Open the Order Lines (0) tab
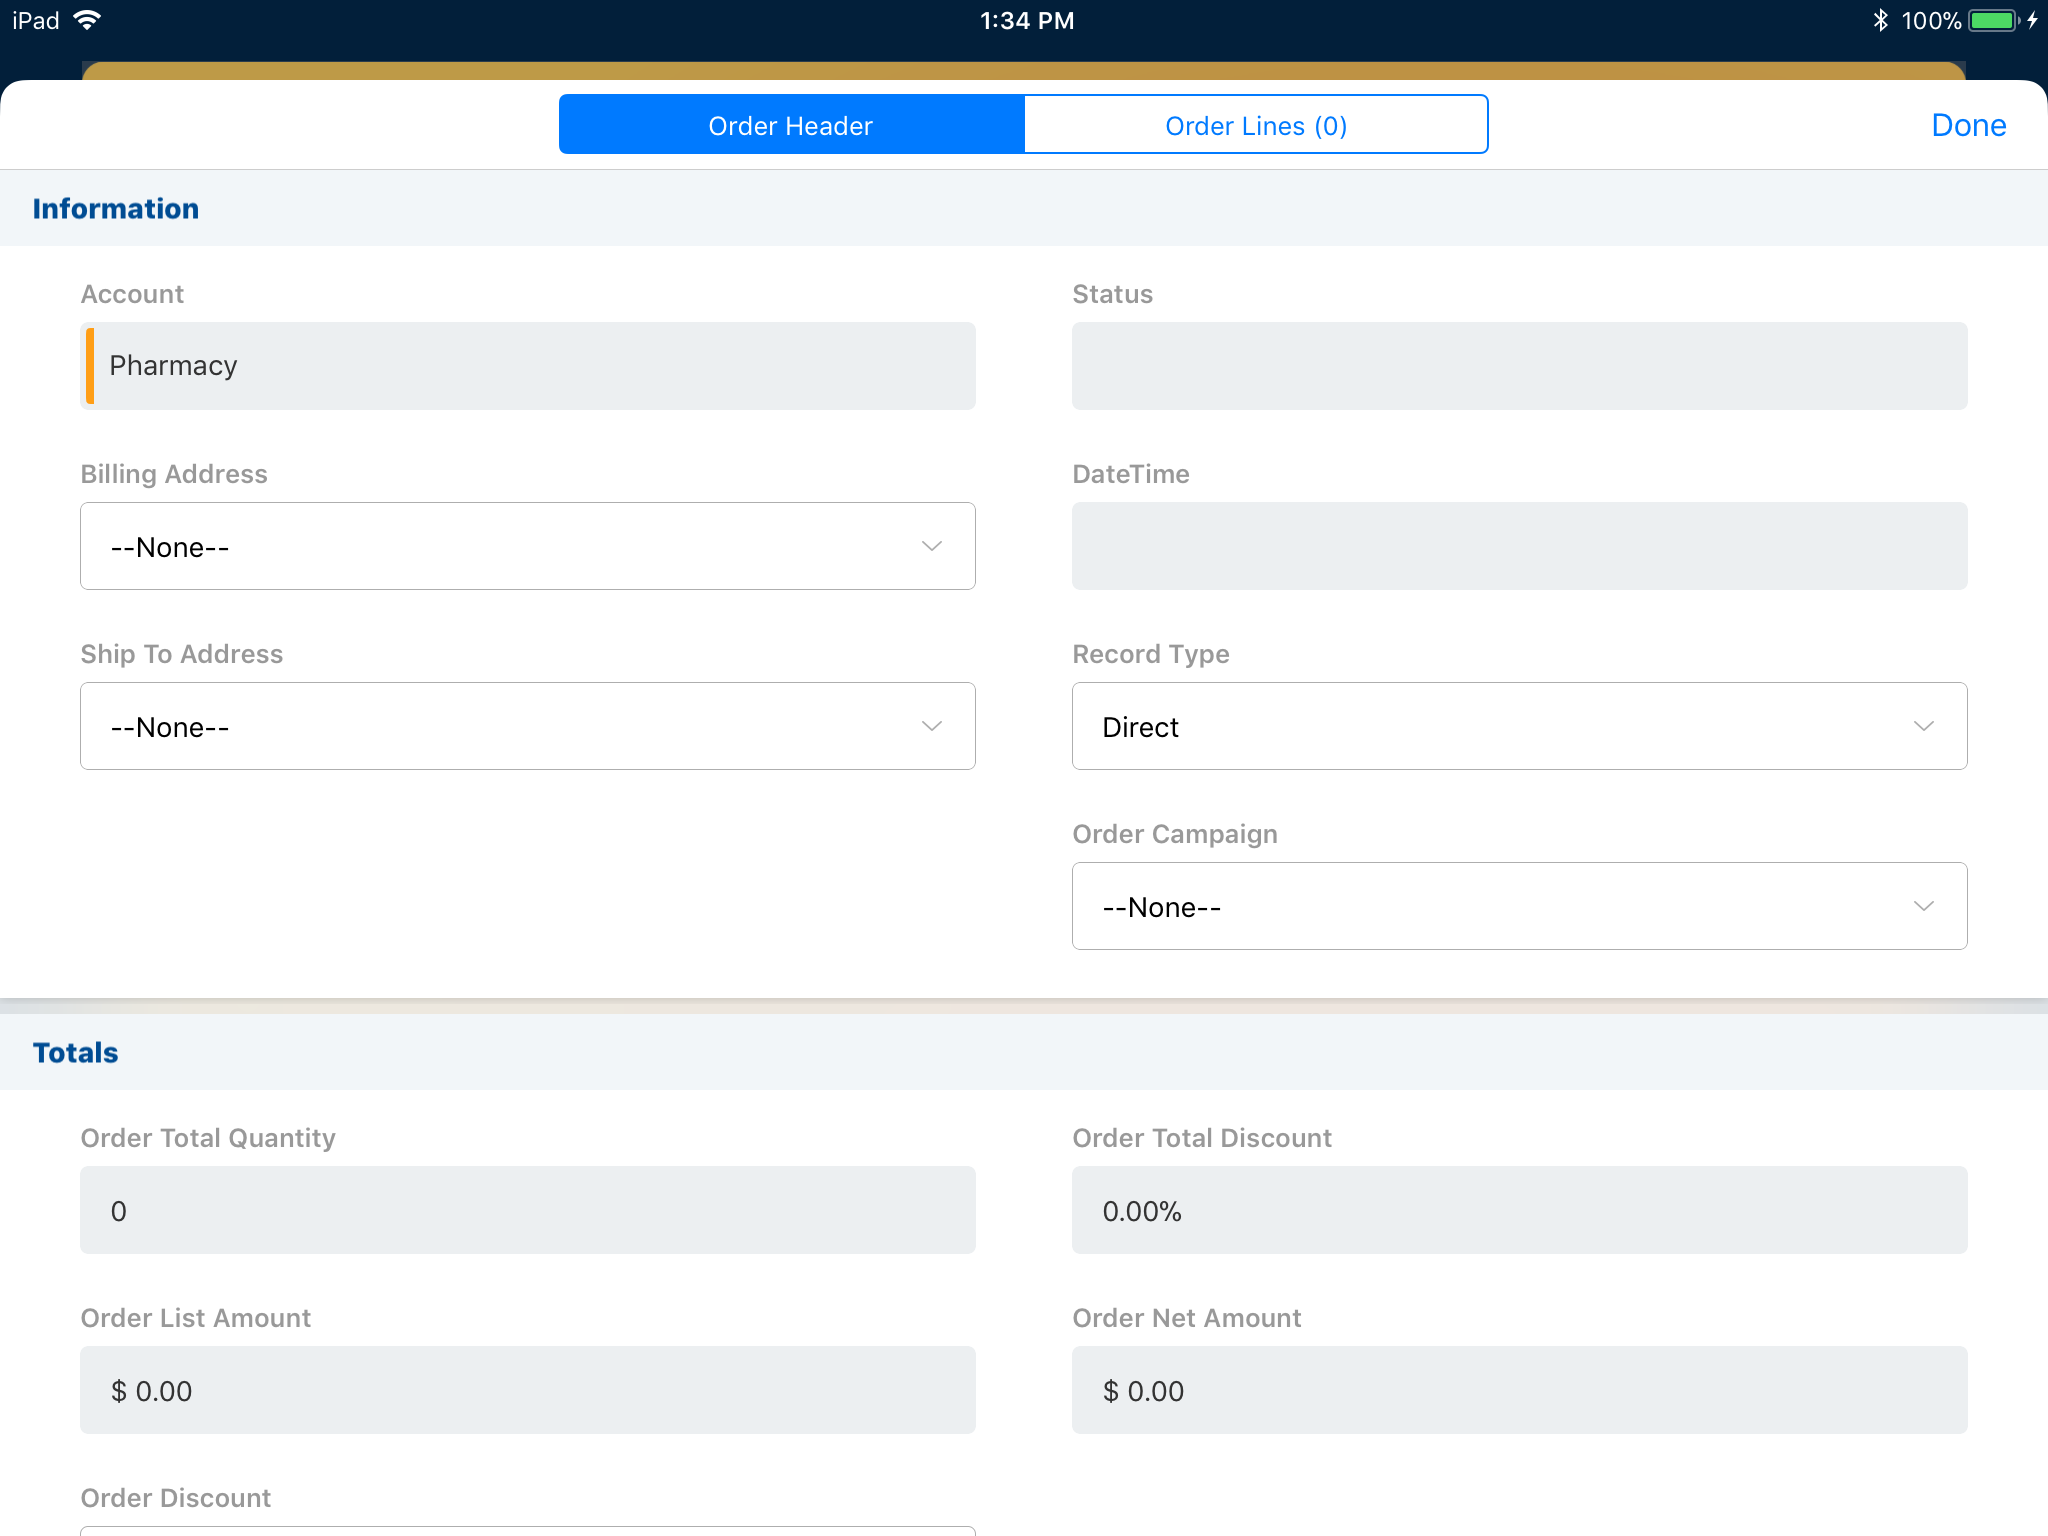Viewport: 2048px width, 1536px height. click(1256, 125)
